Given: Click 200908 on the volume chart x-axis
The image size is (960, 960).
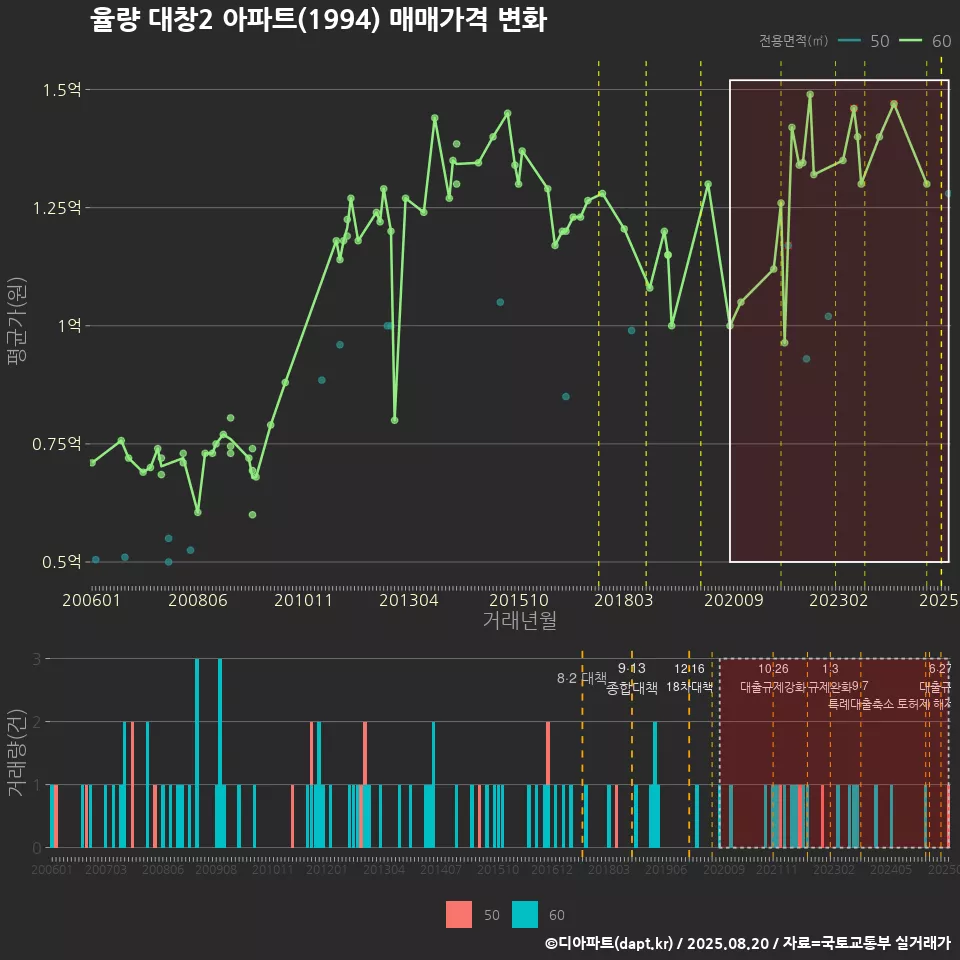Looking at the screenshot, I should pyautogui.click(x=216, y=869).
